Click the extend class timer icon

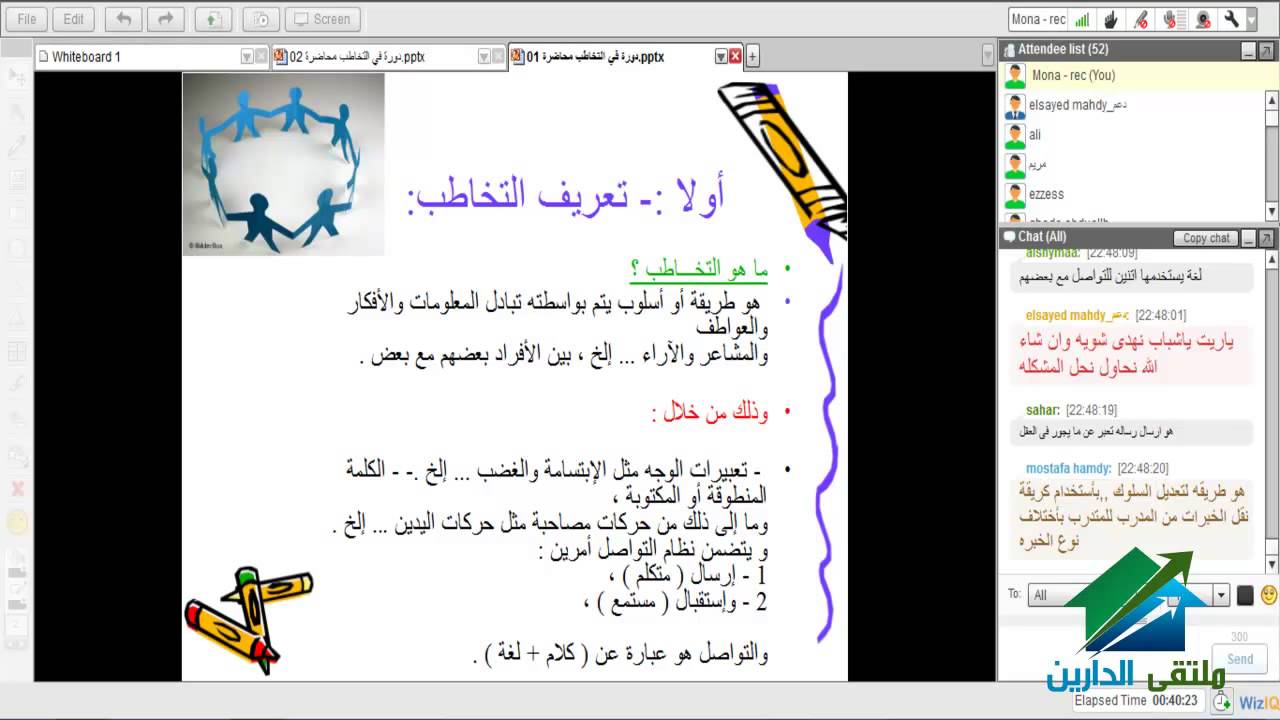1222,702
